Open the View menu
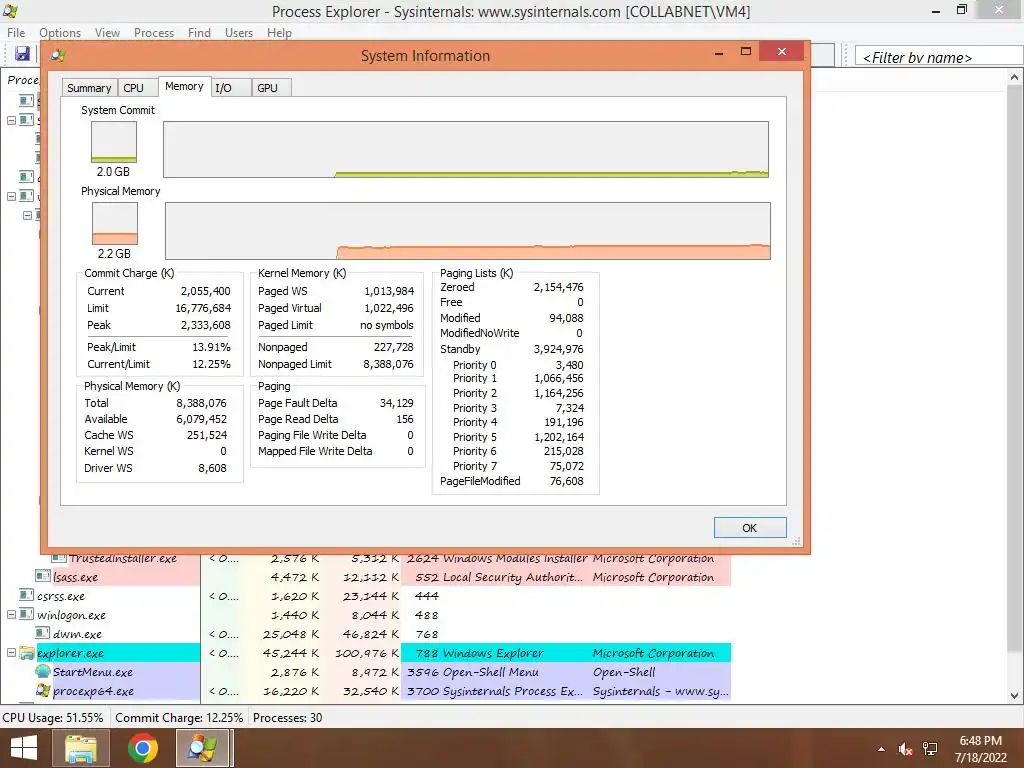Screen dimensions: 1024x768 pyautogui.click(x=107, y=33)
